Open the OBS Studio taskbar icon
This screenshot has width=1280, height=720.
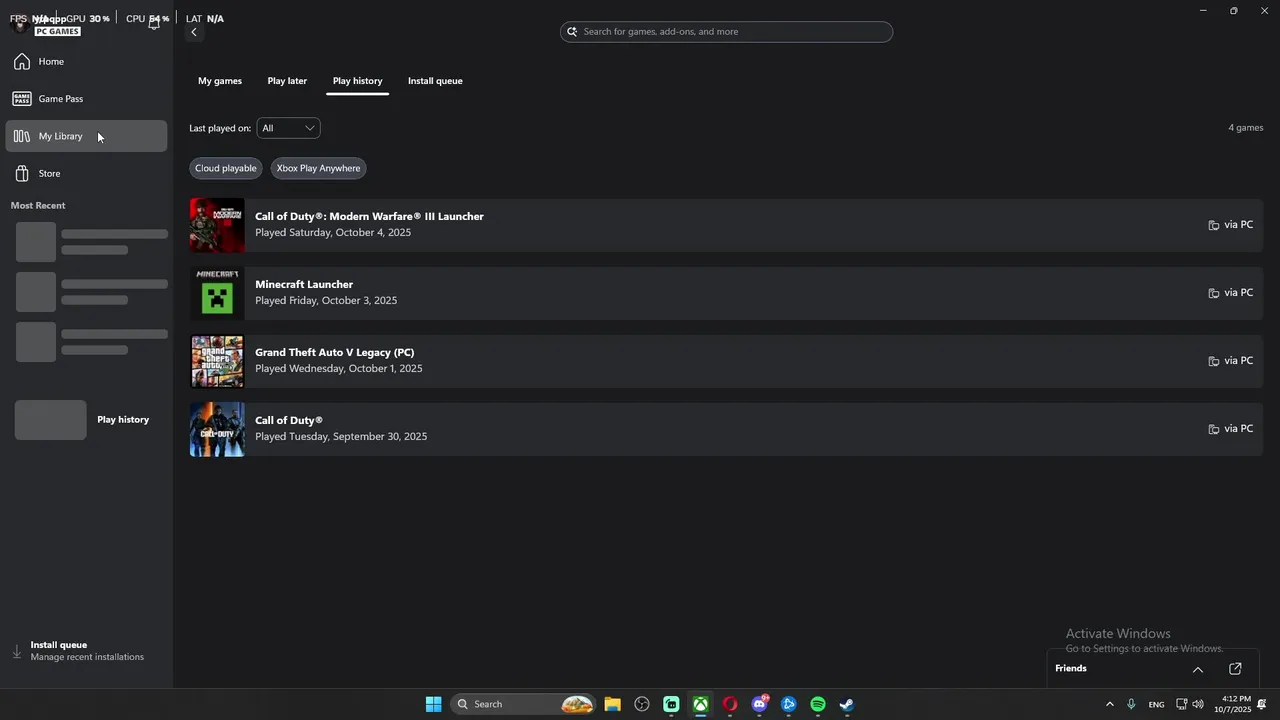[x=642, y=704]
